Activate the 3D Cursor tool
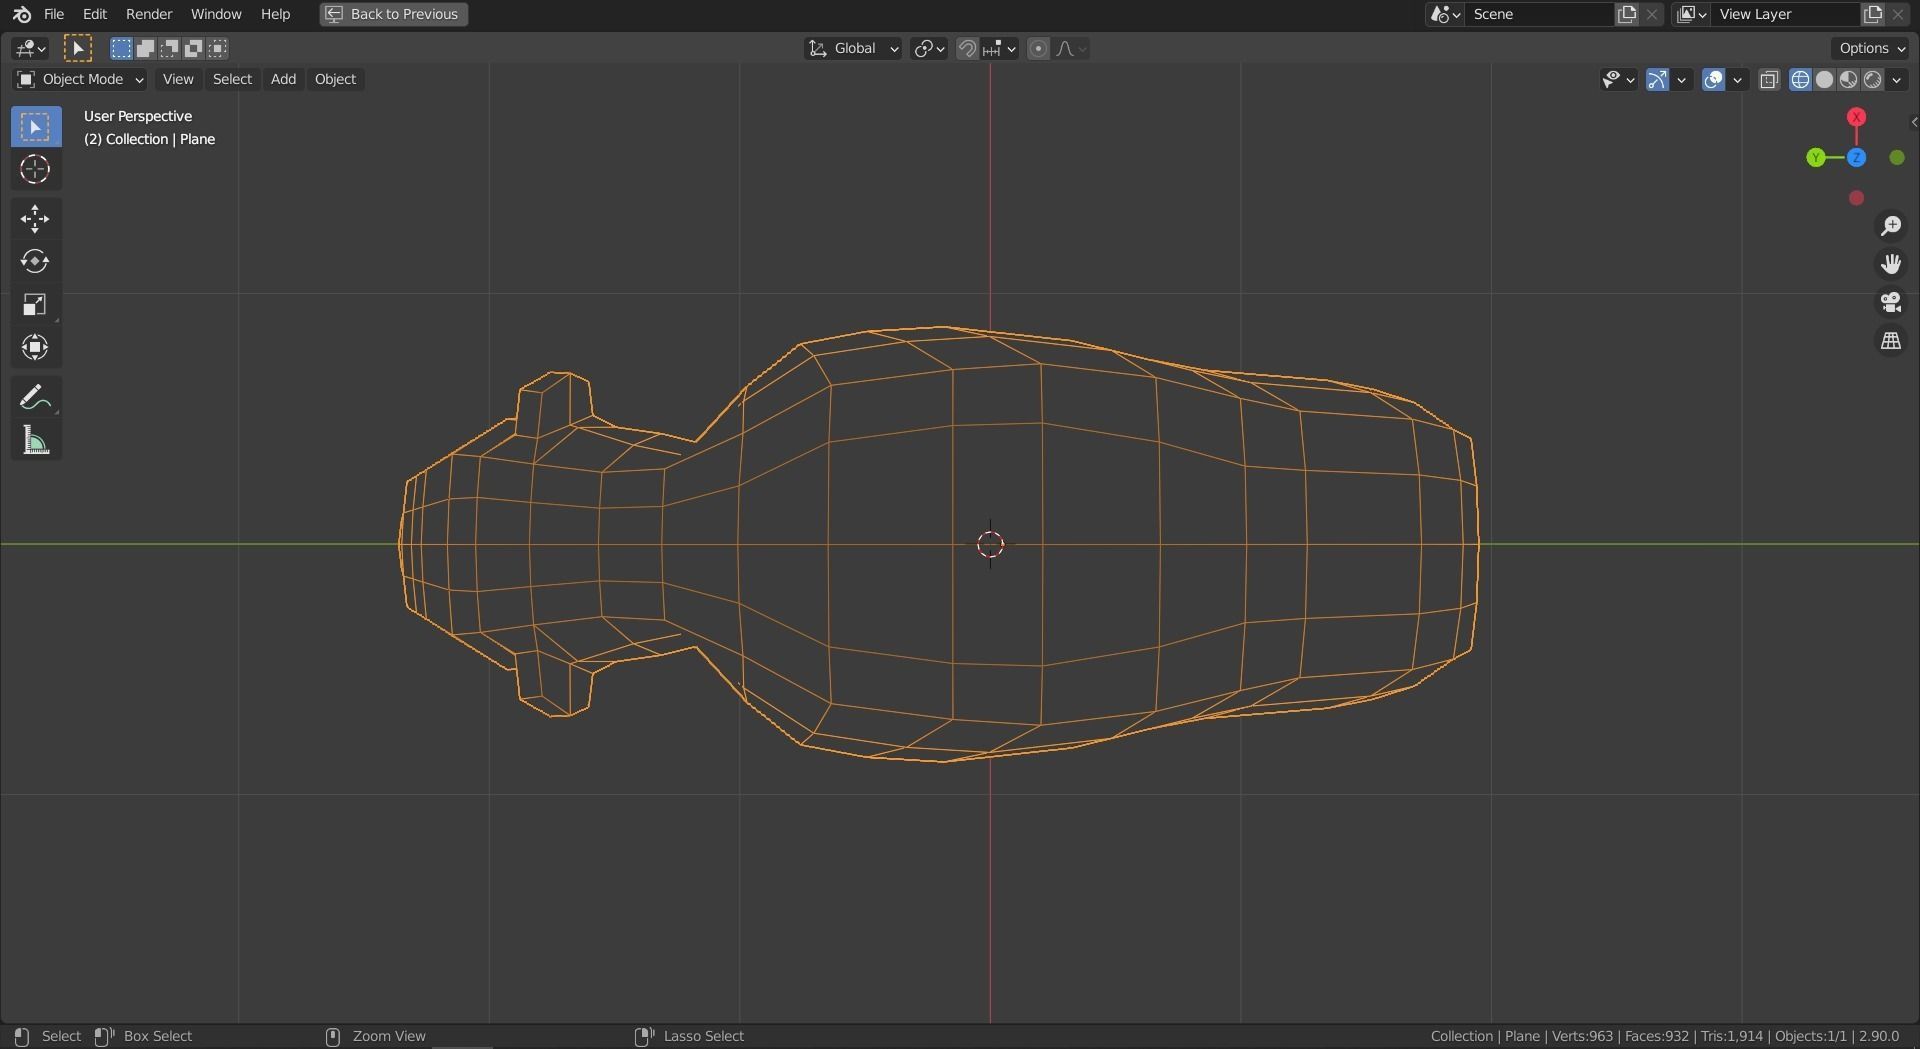Screen dimensions: 1920x1049 coord(36,169)
